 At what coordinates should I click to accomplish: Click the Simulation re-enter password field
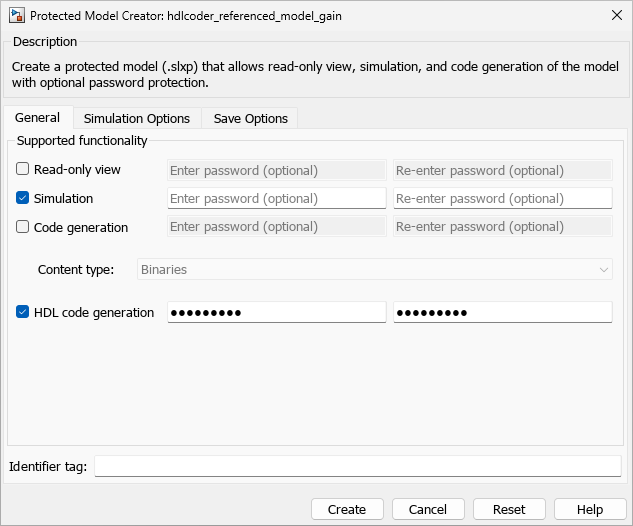(502, 198)
